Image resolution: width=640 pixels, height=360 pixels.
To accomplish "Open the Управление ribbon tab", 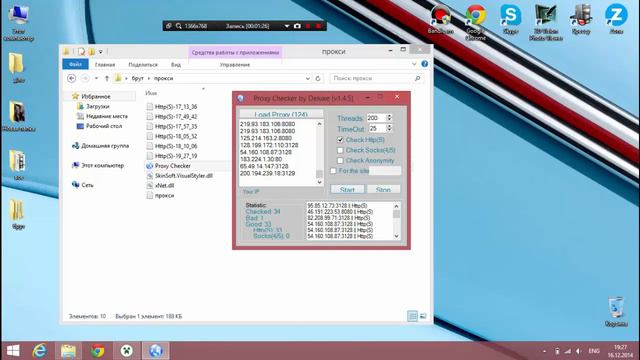I will (x=235, y=64).
